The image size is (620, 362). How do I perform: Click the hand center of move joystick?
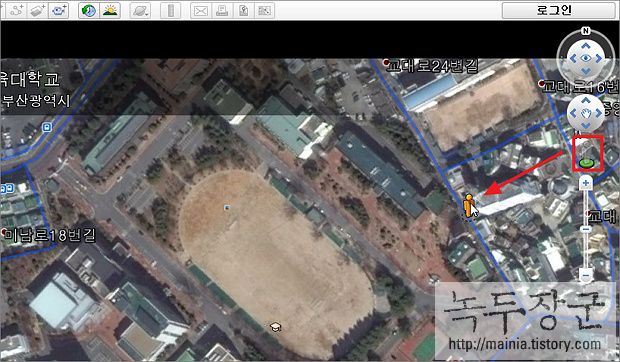[x=586, y=113]
